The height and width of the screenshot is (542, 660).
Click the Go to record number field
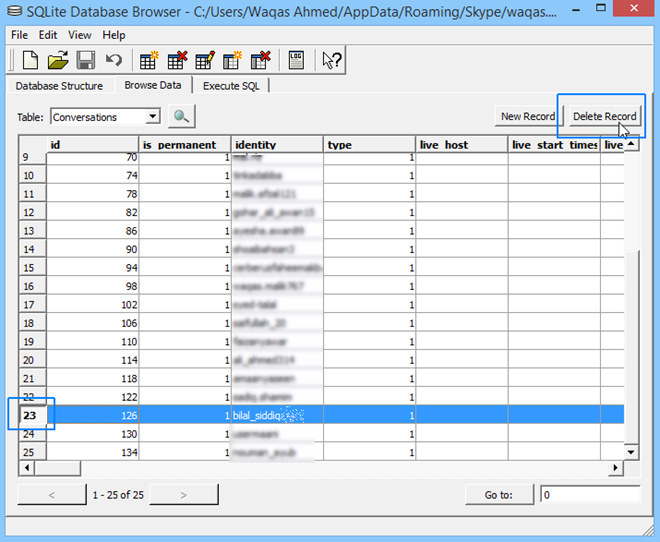pos(590,495)
